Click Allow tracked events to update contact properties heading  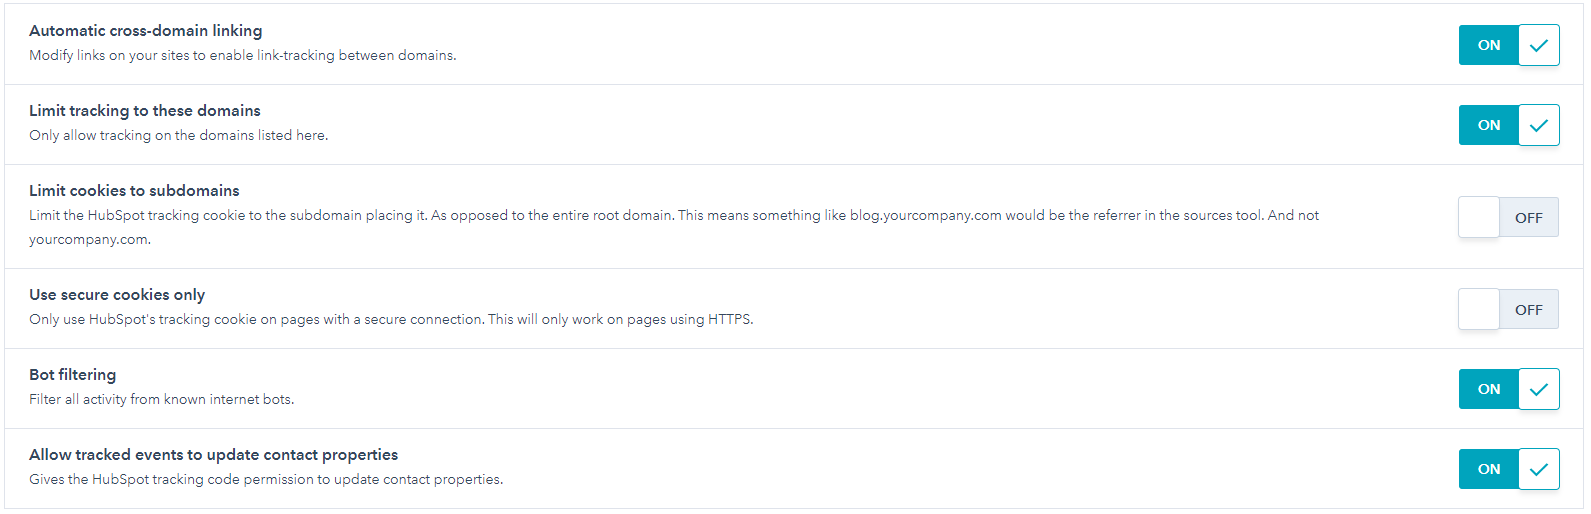pyautogui.click(x=214, y=455)
